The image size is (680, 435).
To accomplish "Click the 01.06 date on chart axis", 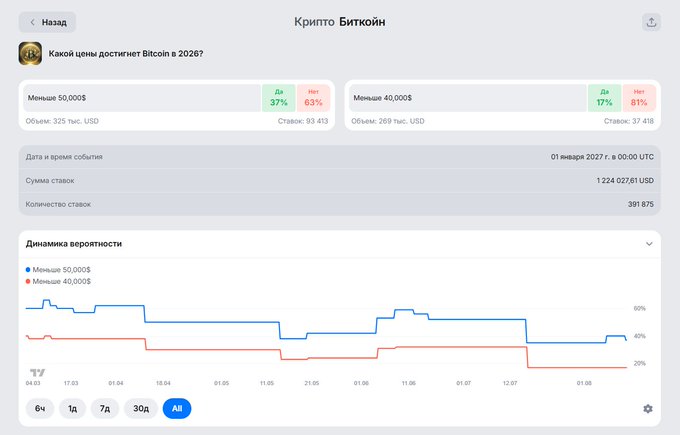I will 361,383.
